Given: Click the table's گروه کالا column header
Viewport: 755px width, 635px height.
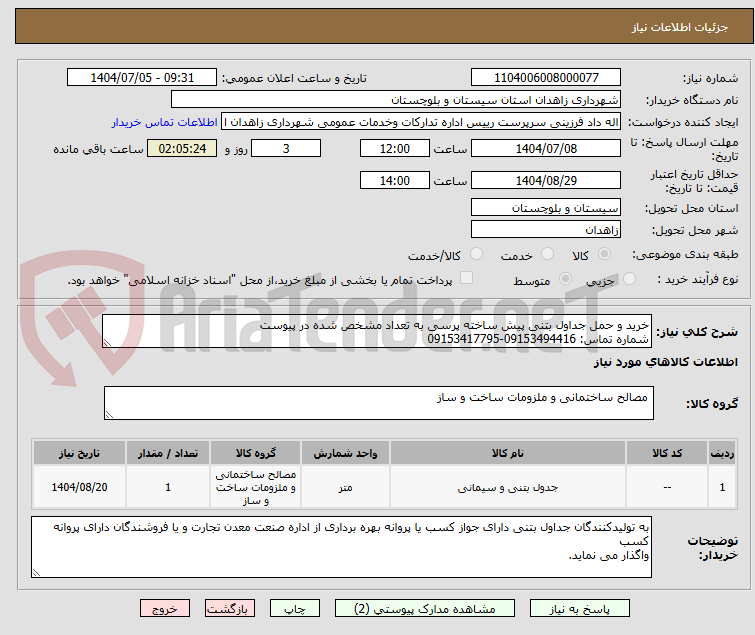Looking at the screenshot, I should [x=256, y=453].
